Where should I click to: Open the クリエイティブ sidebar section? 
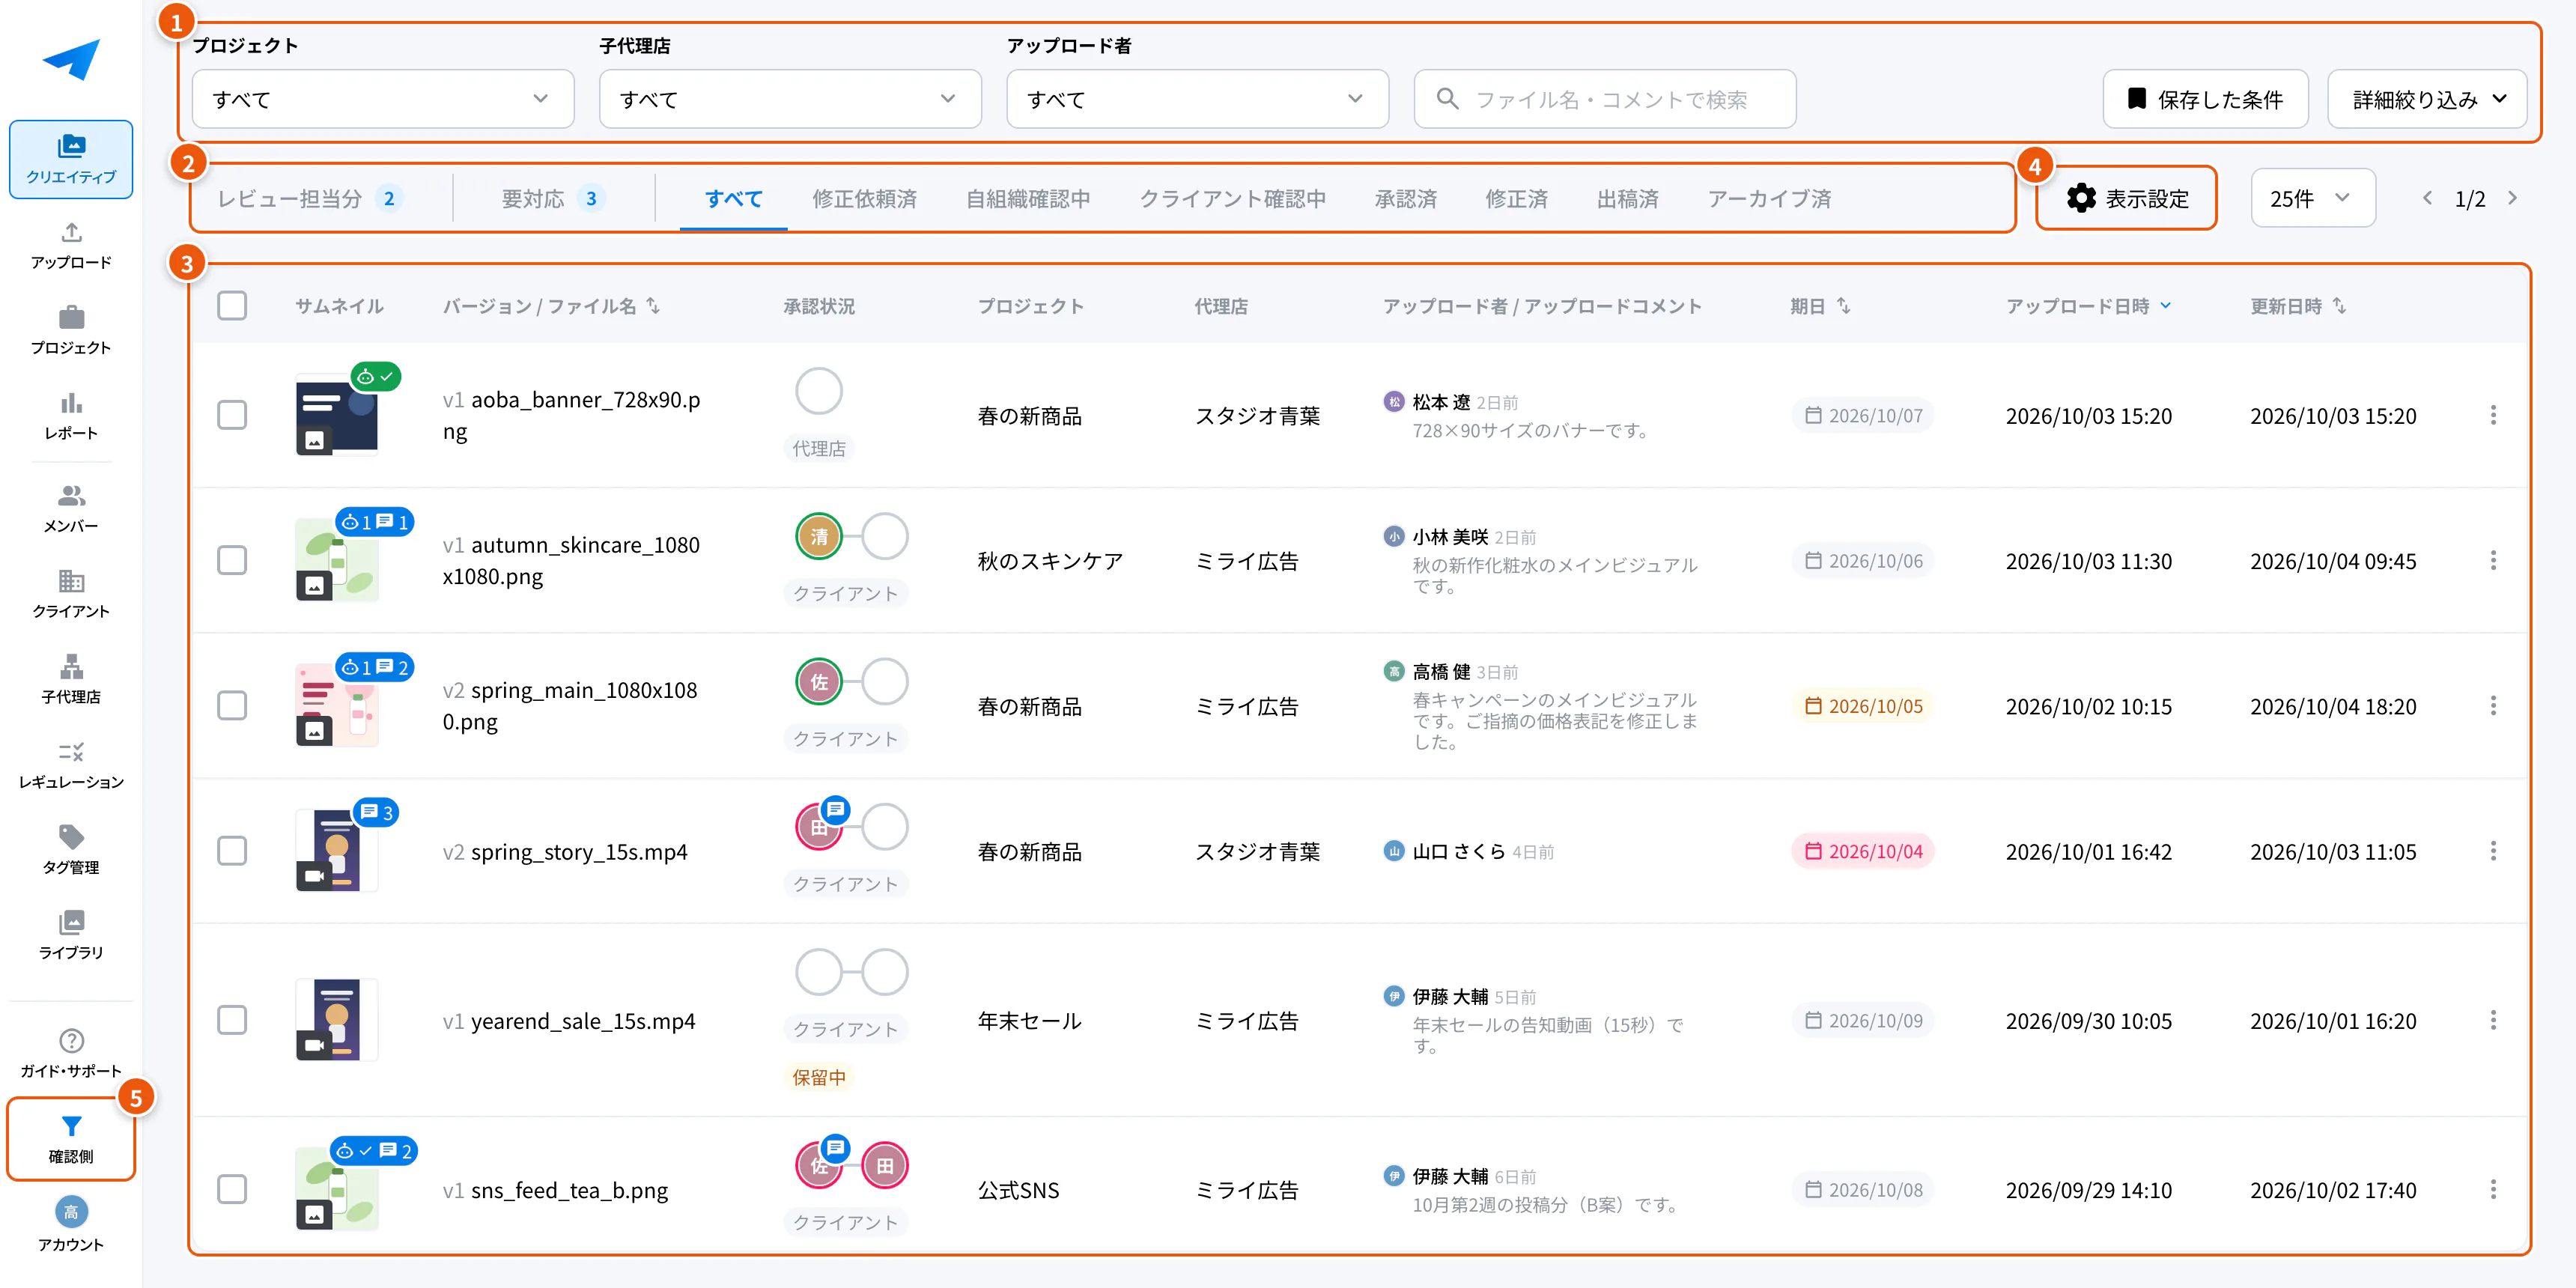coord(71,159)
